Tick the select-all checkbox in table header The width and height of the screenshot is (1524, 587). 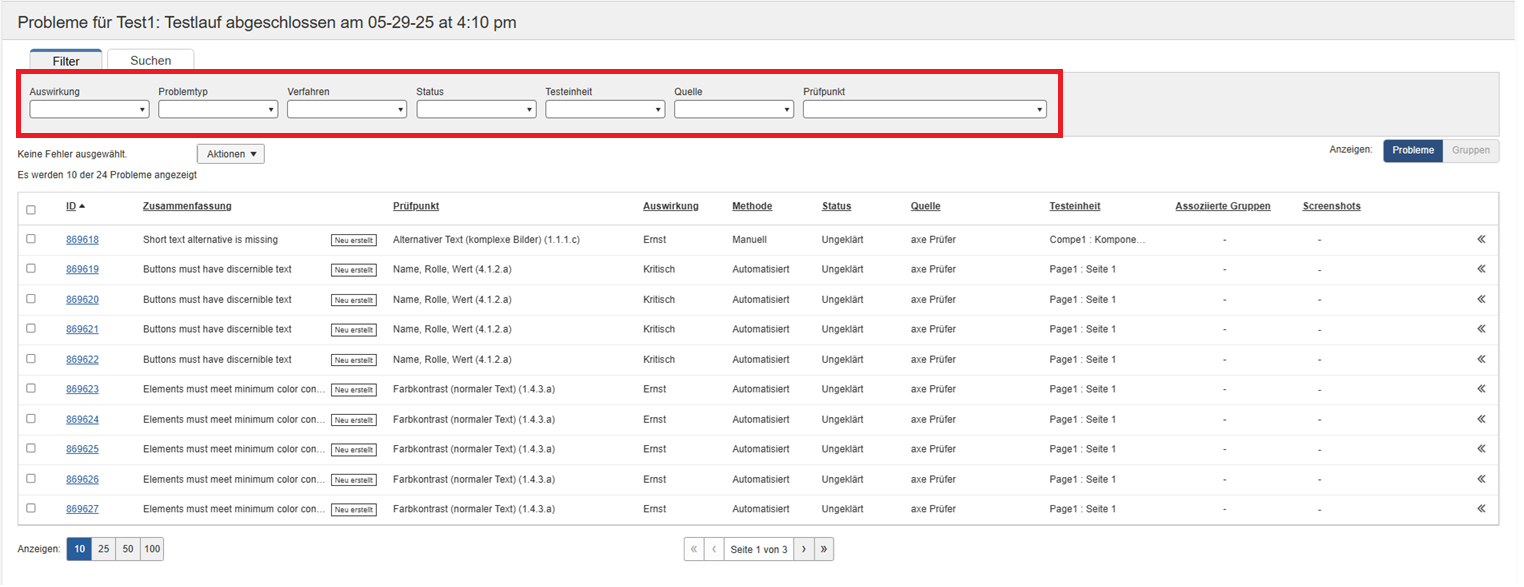click(x=31, y=210)
